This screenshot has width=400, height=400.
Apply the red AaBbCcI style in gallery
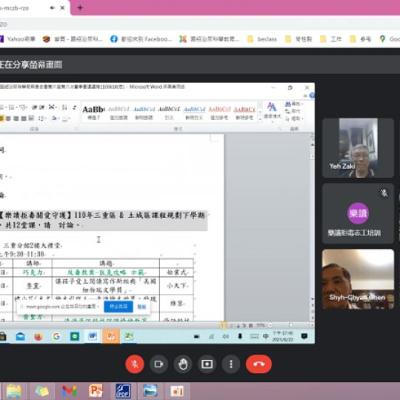click(219, 113)
